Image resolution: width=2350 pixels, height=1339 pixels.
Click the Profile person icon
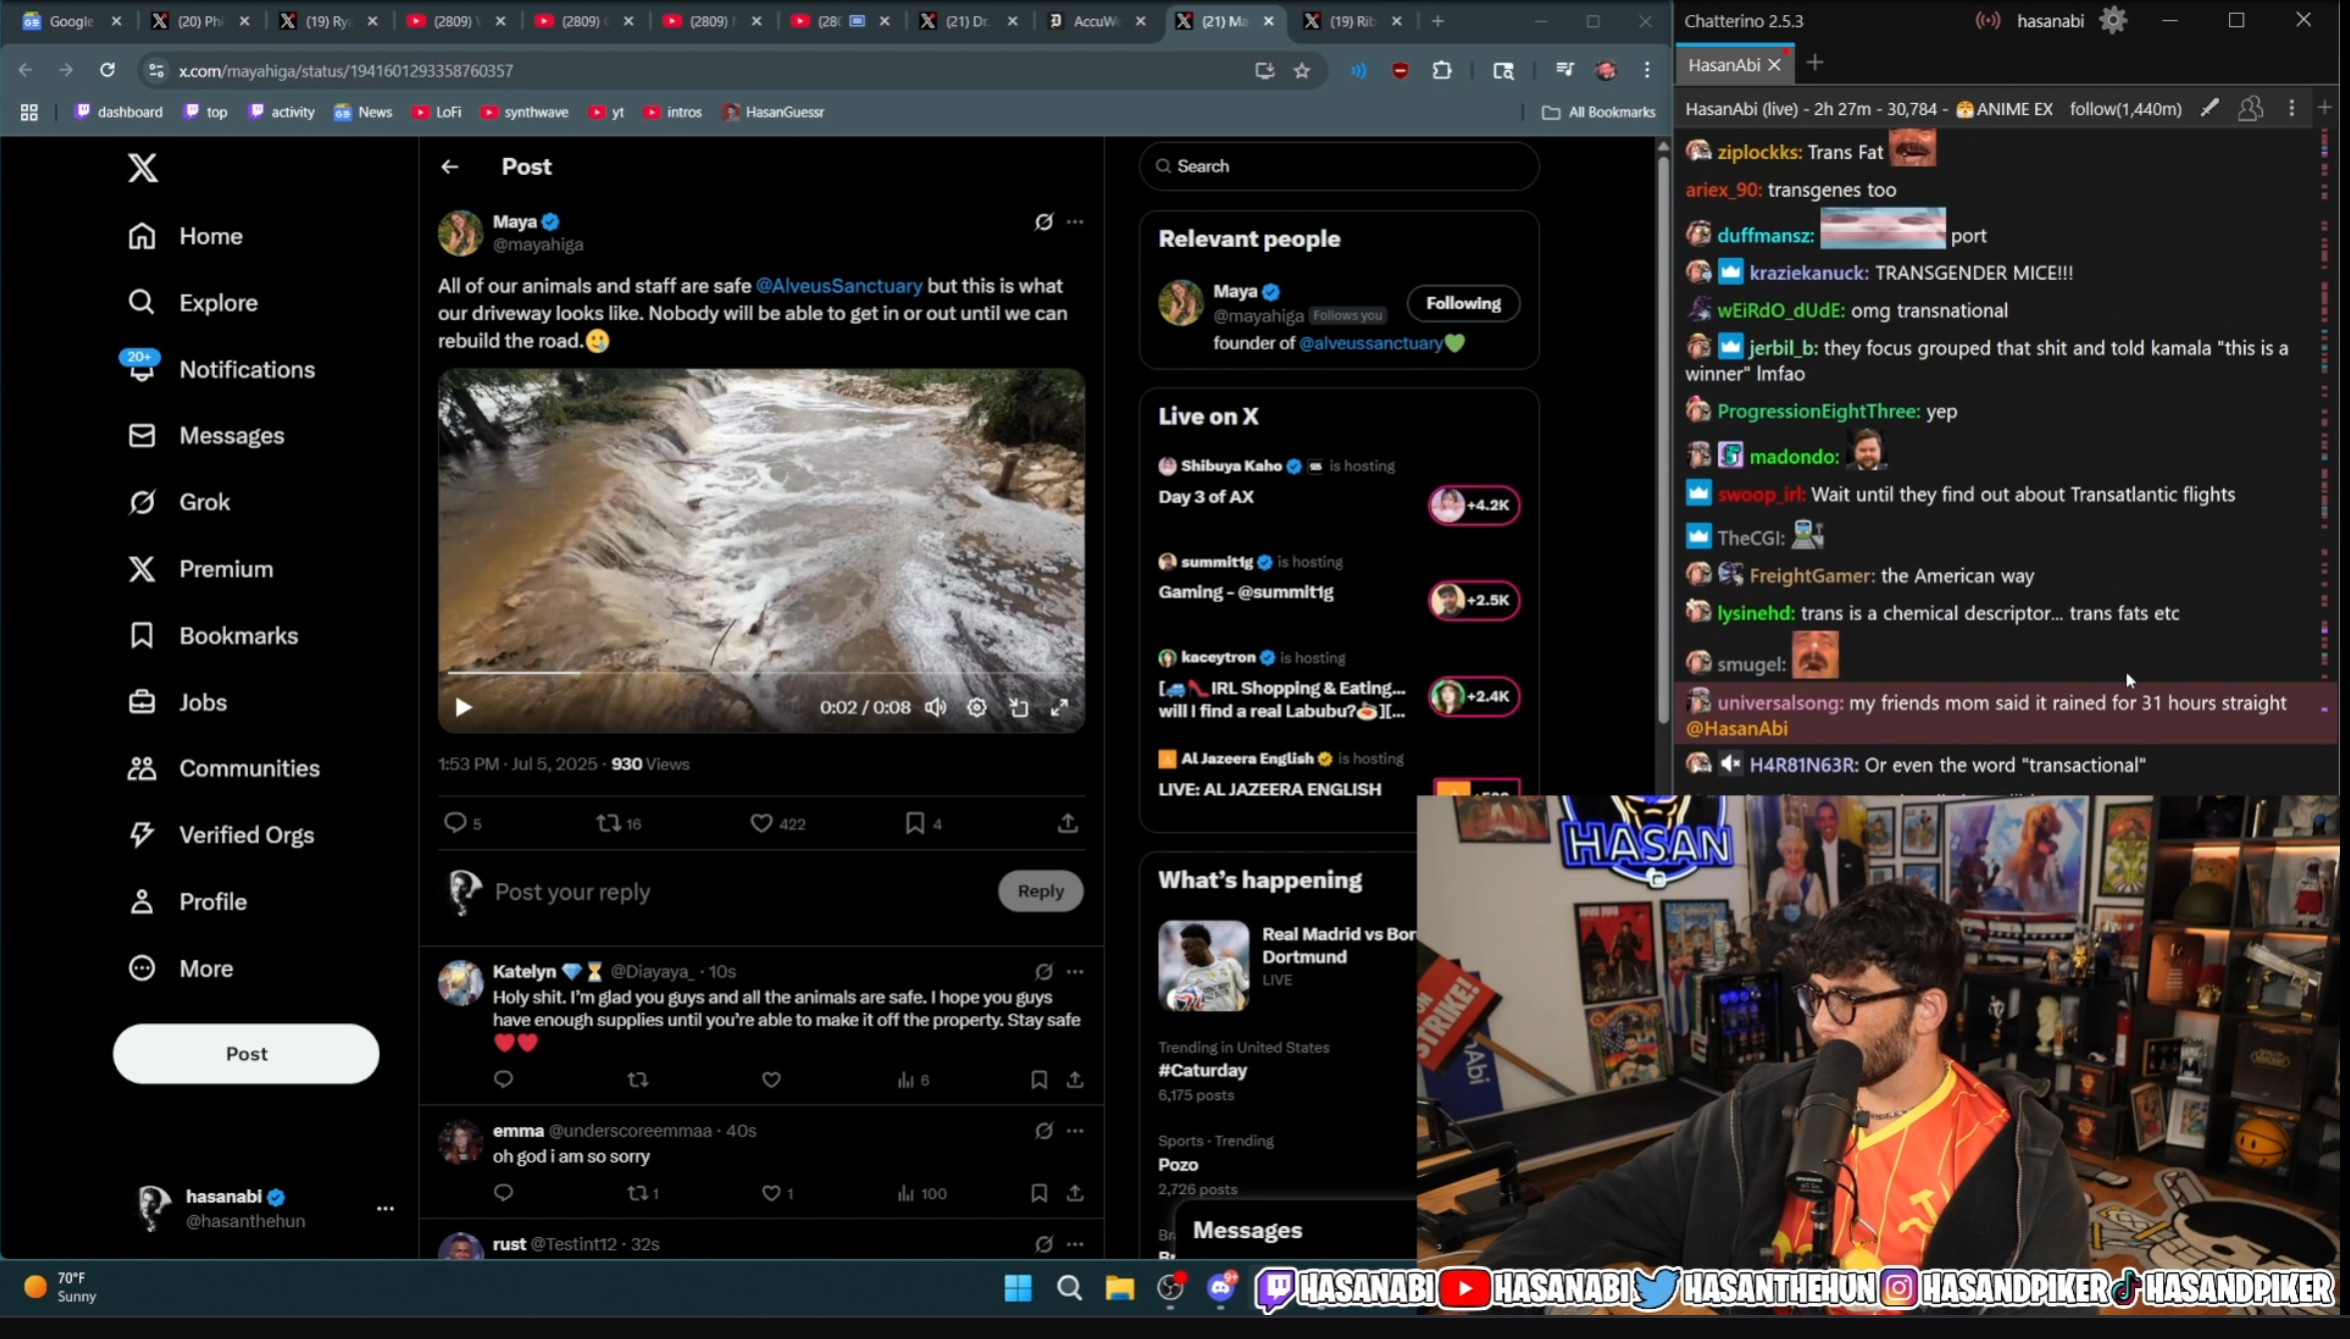click(x=142, y=901)
